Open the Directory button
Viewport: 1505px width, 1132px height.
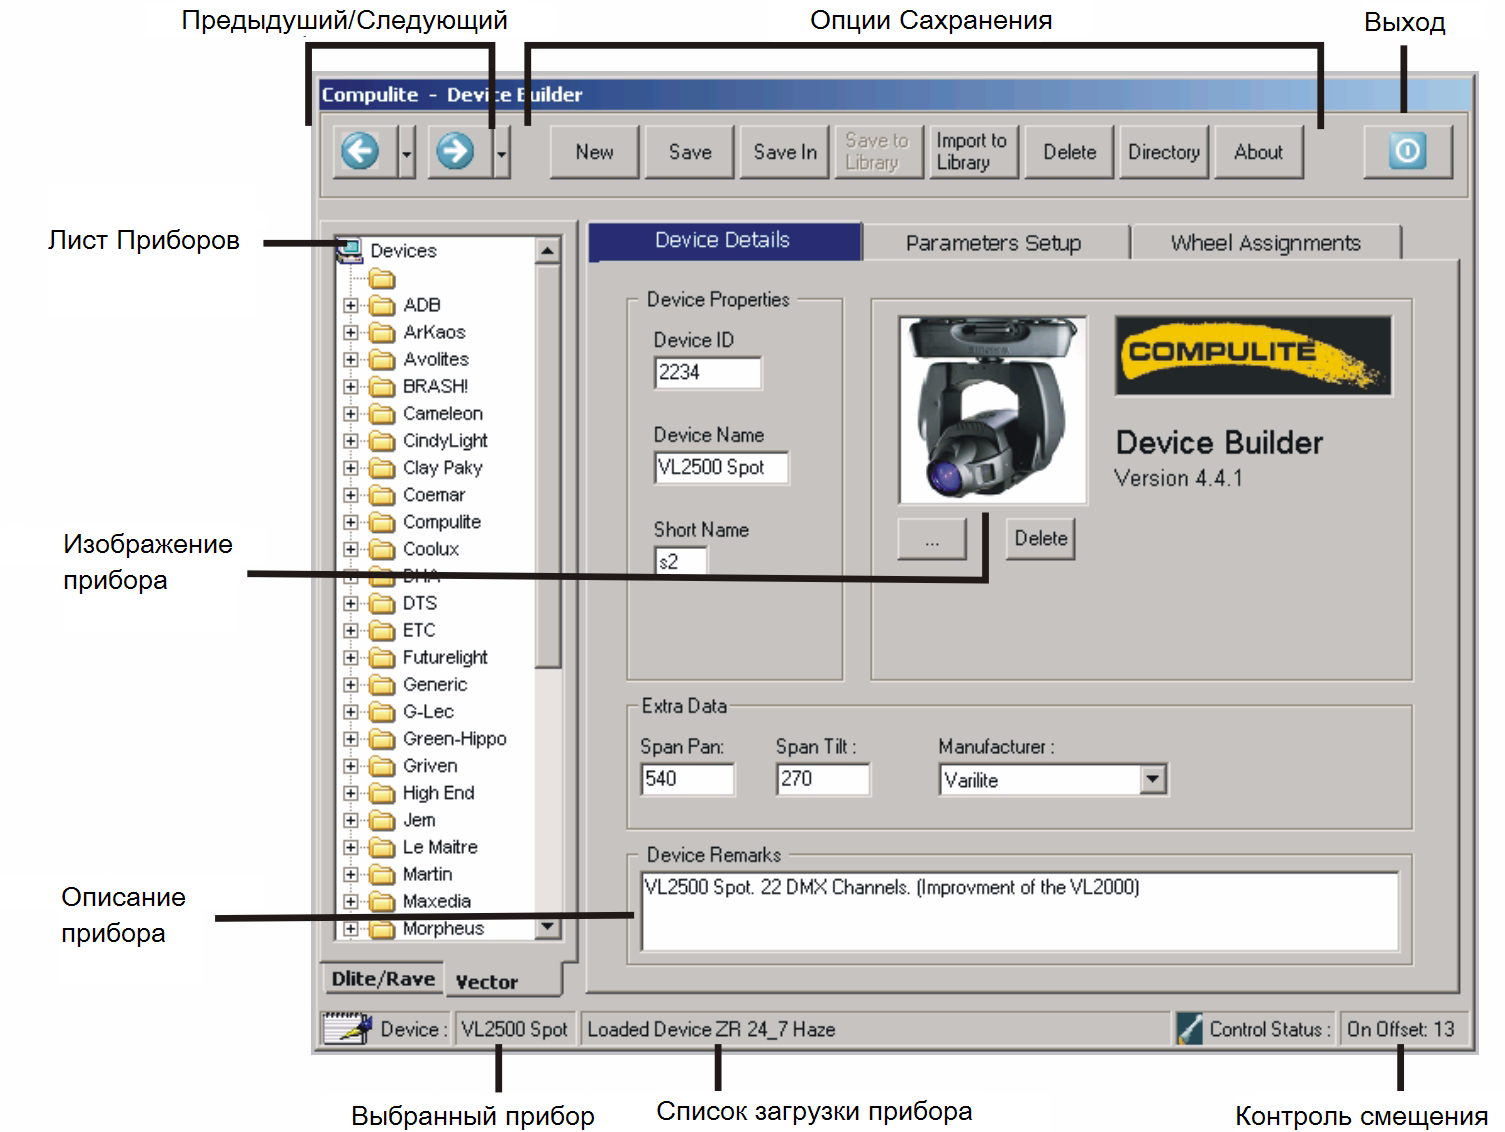(1163, 152)
